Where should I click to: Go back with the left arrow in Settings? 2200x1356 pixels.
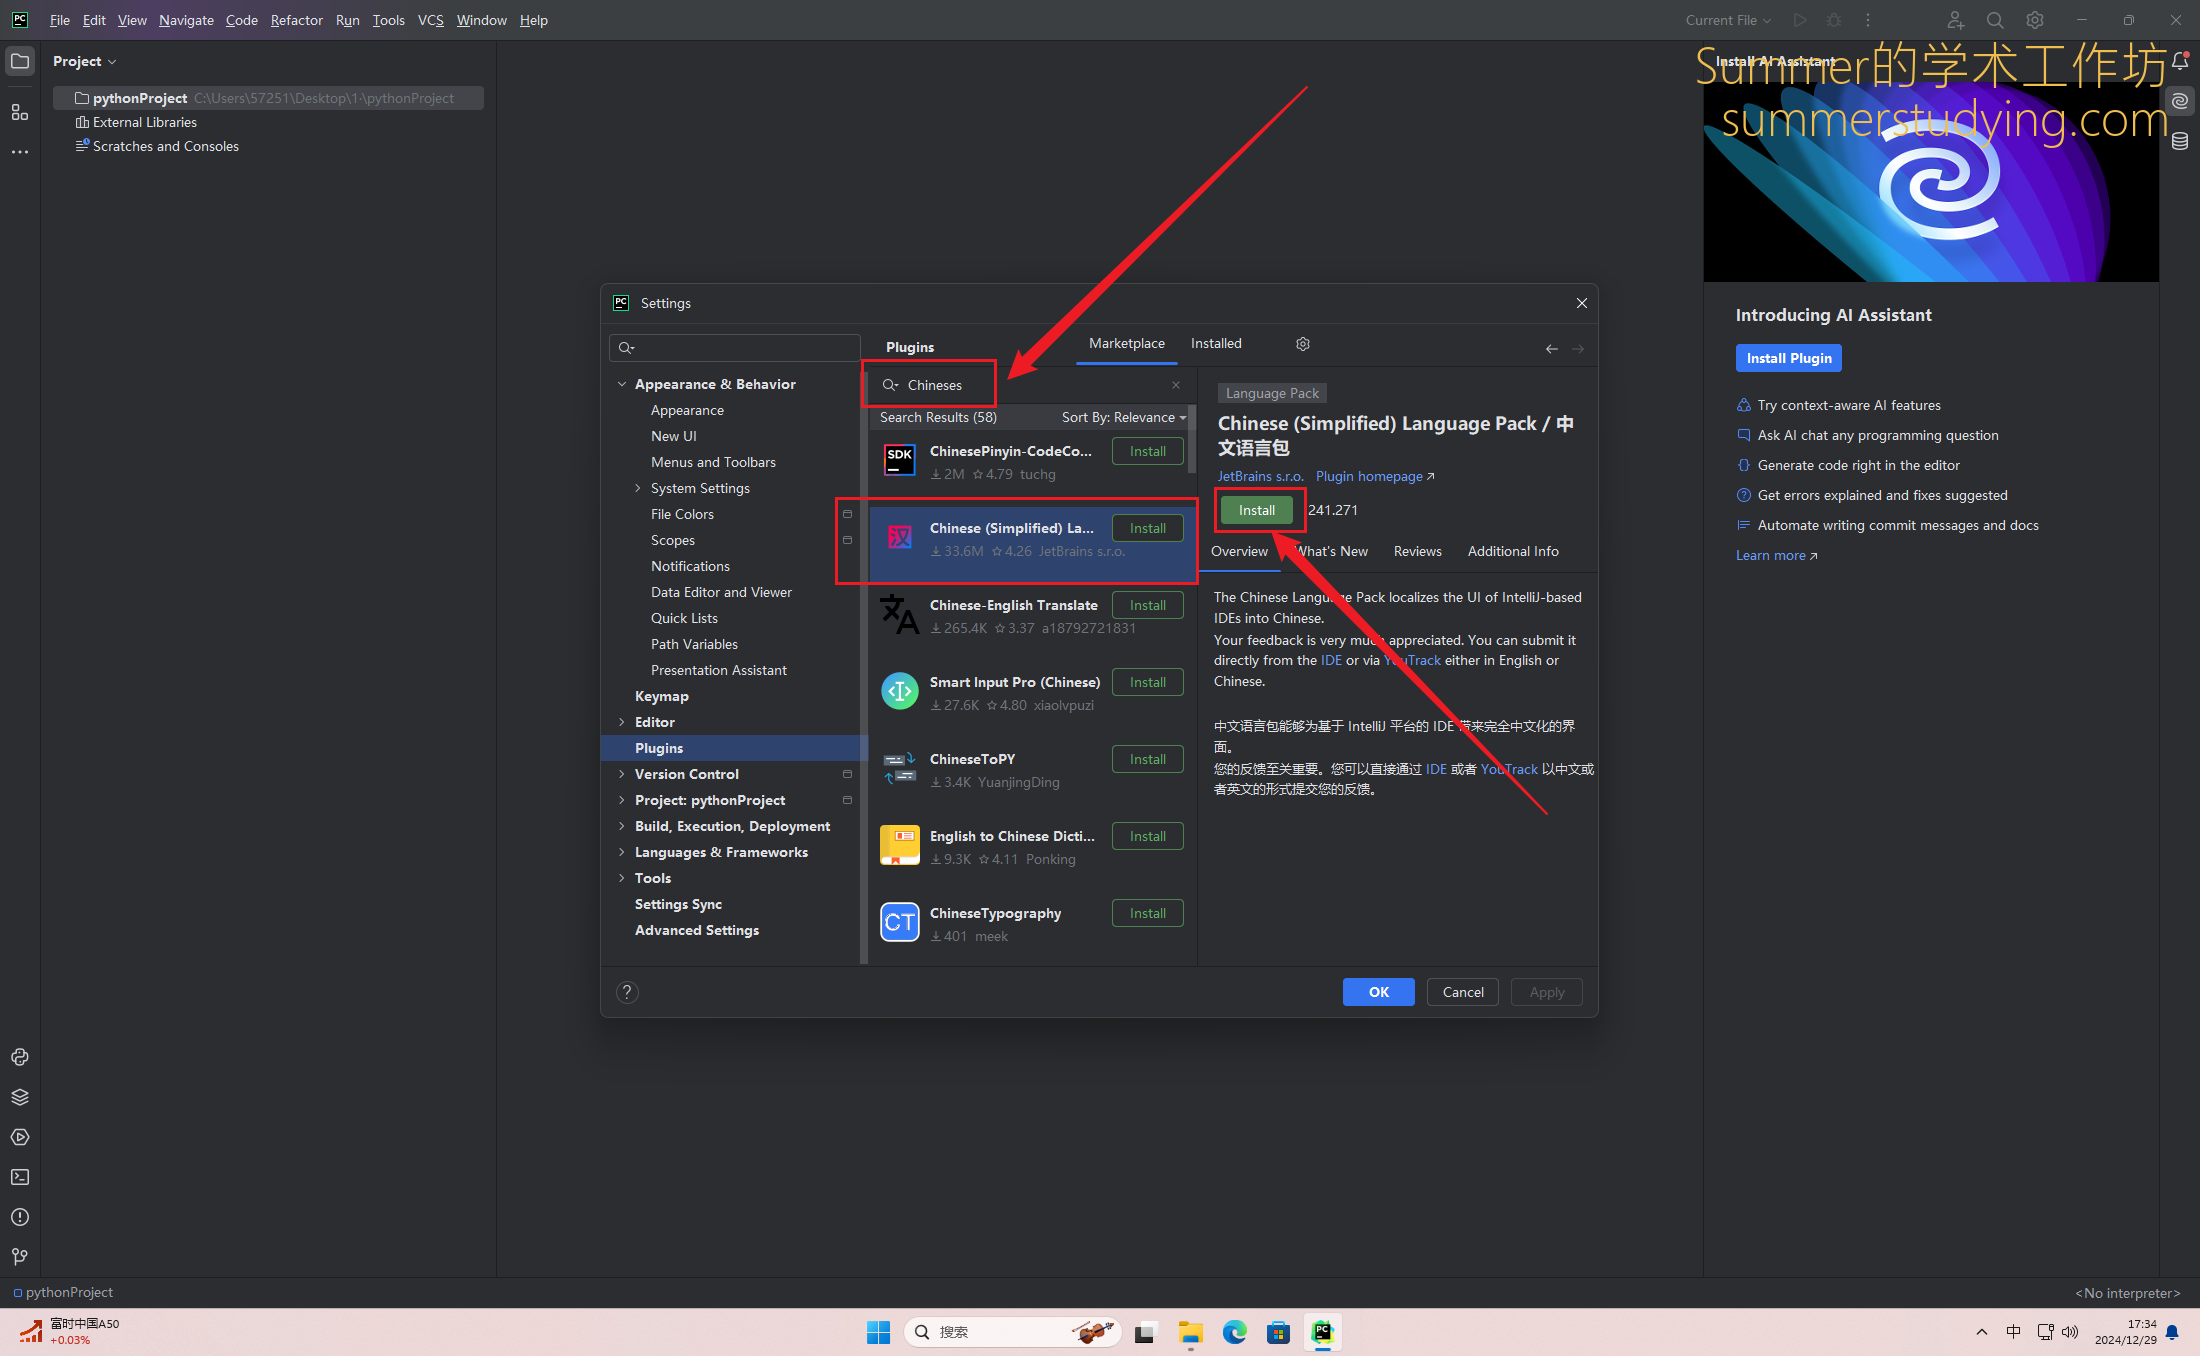(1552, 349)
